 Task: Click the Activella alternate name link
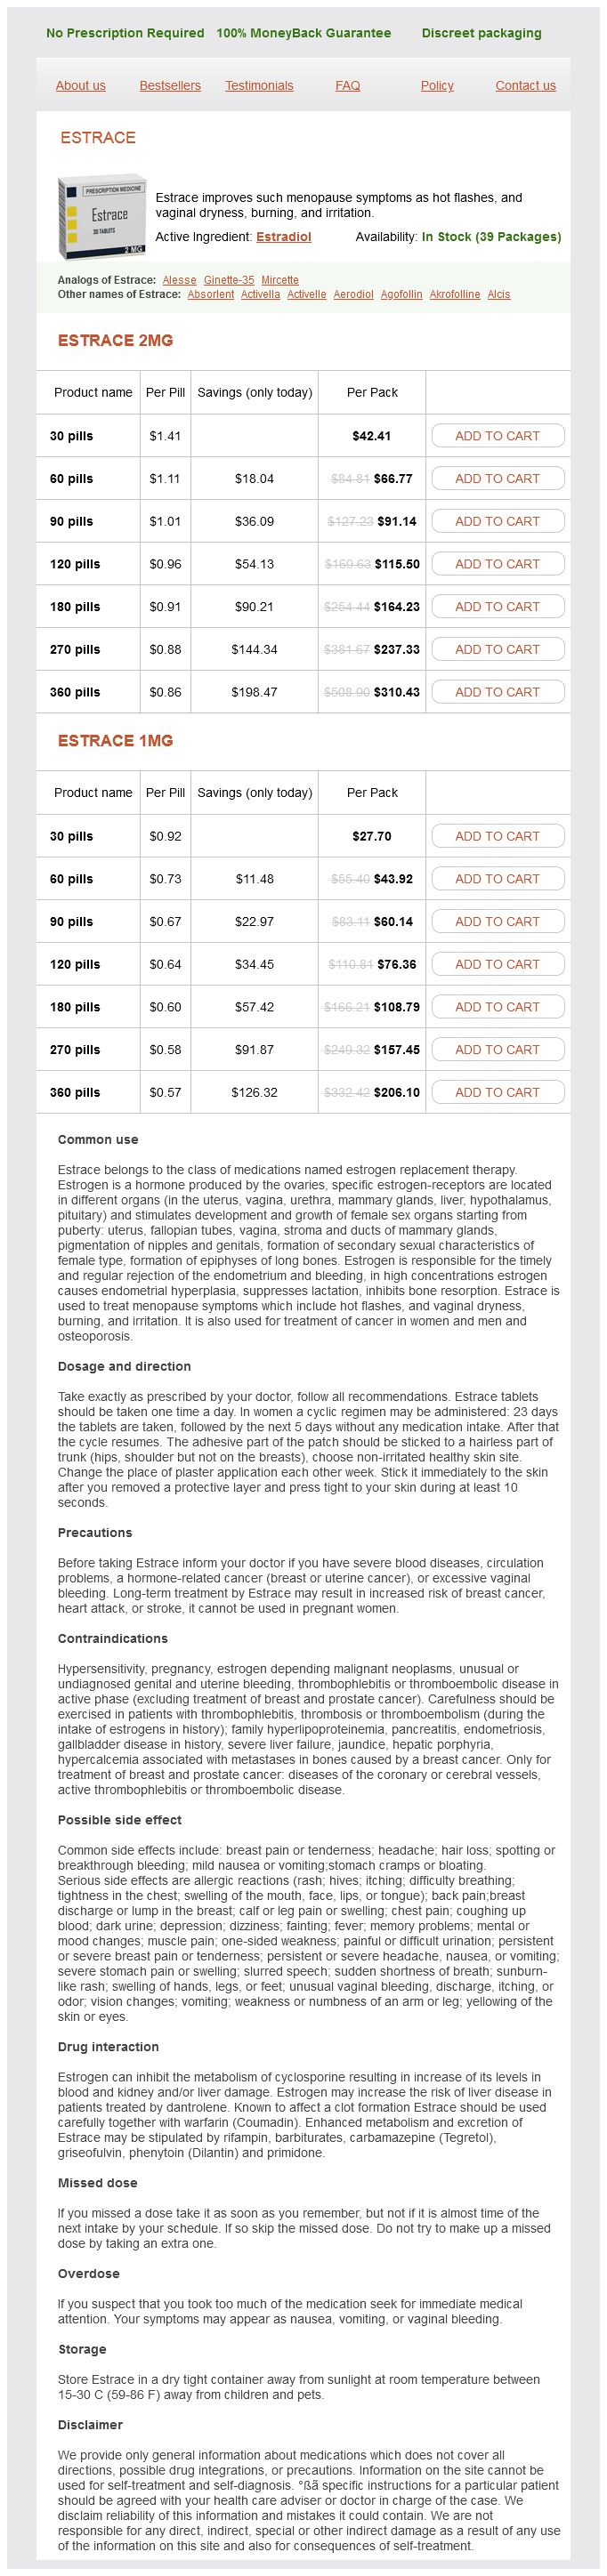click(260, 294)
